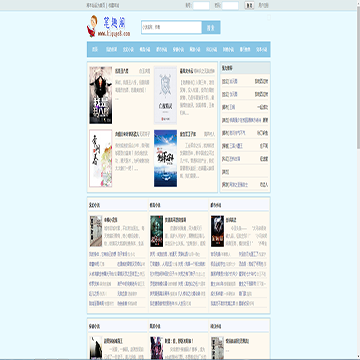Screen dimensions: 360x360
Task: Open the book cover under 穿越小说 section
Action: point(96,348)
